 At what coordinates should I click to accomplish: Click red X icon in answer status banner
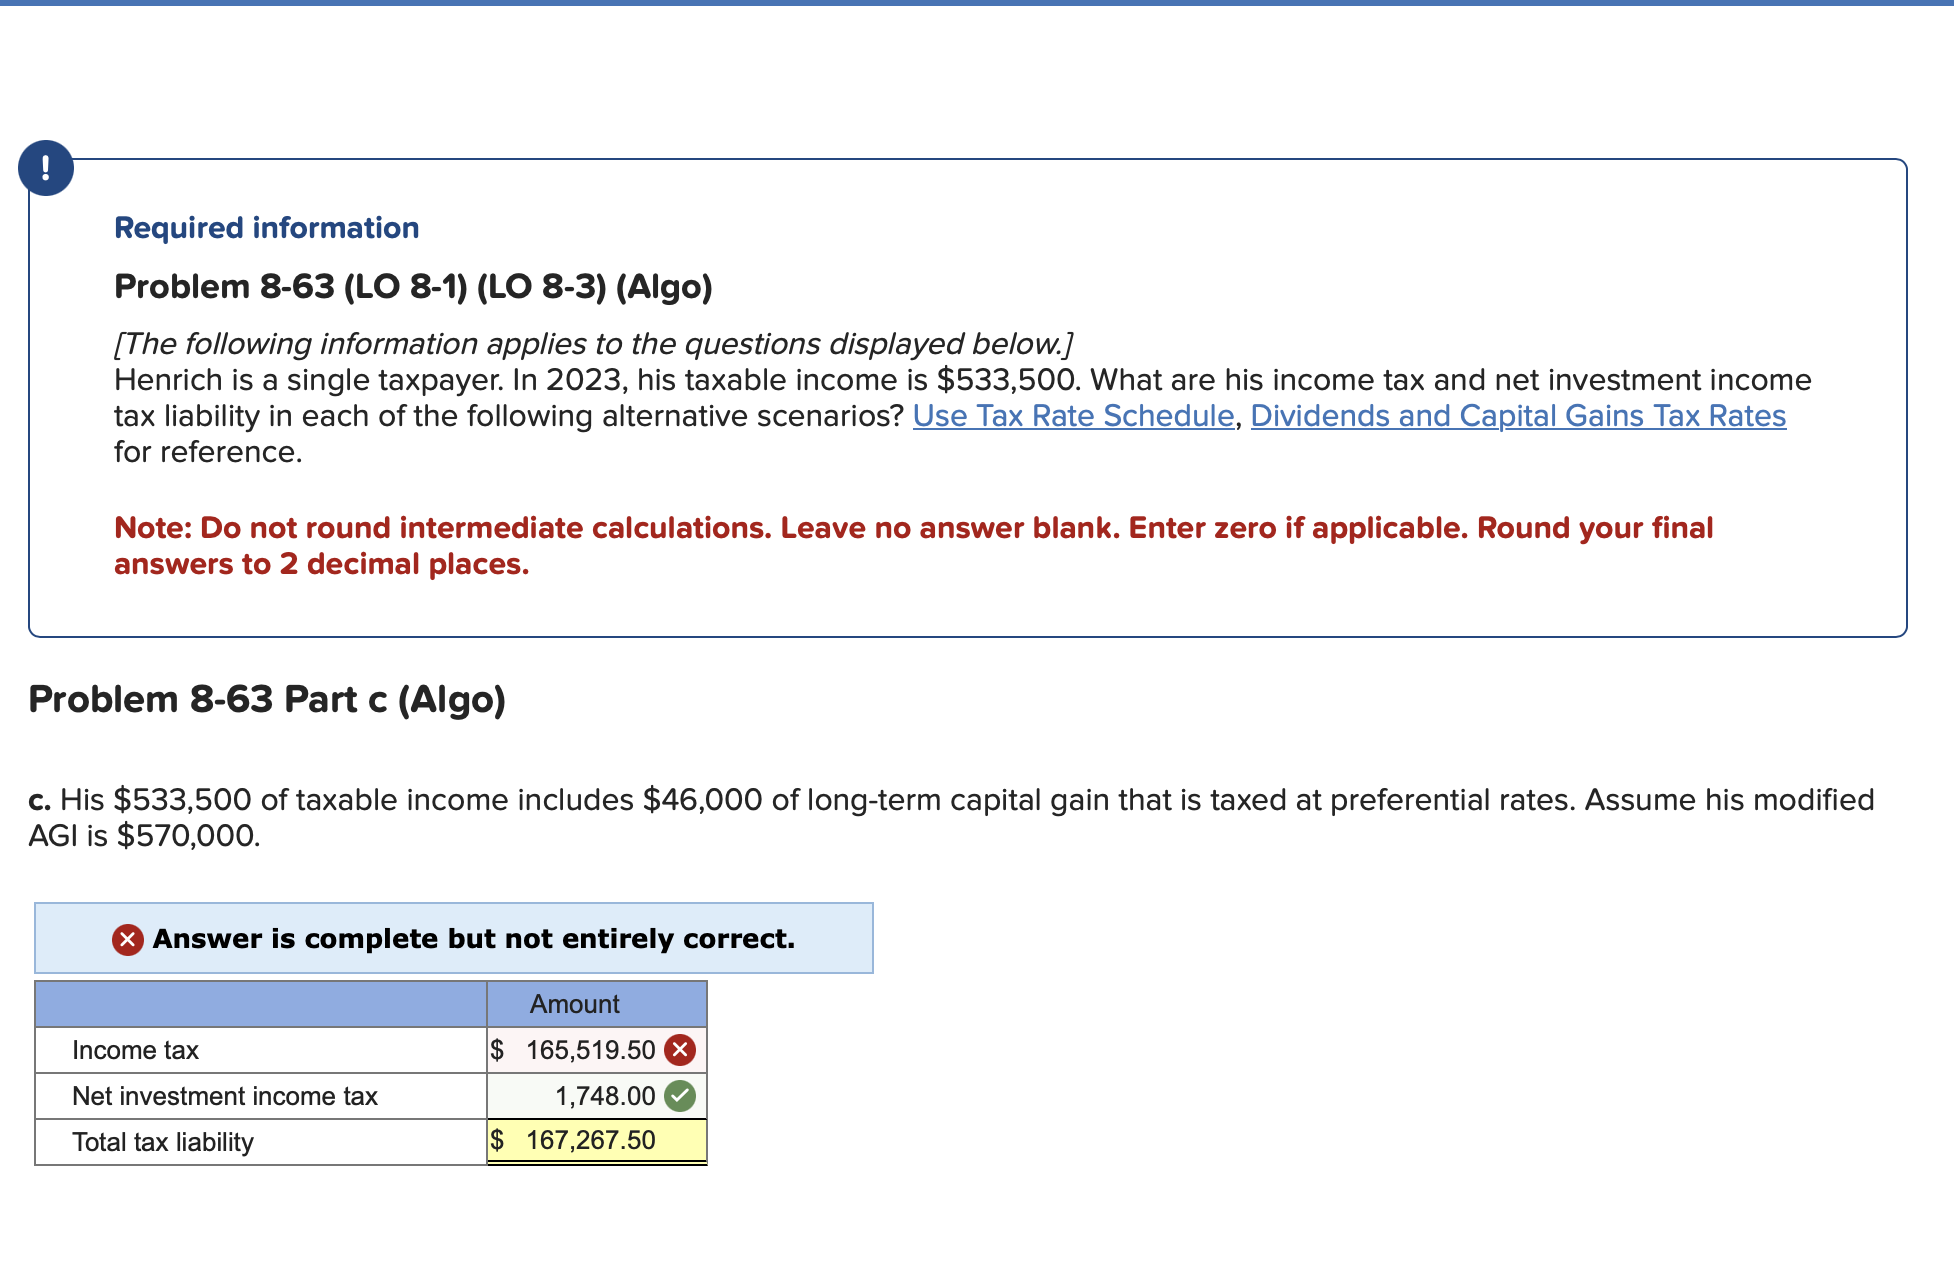coord(127,940)
